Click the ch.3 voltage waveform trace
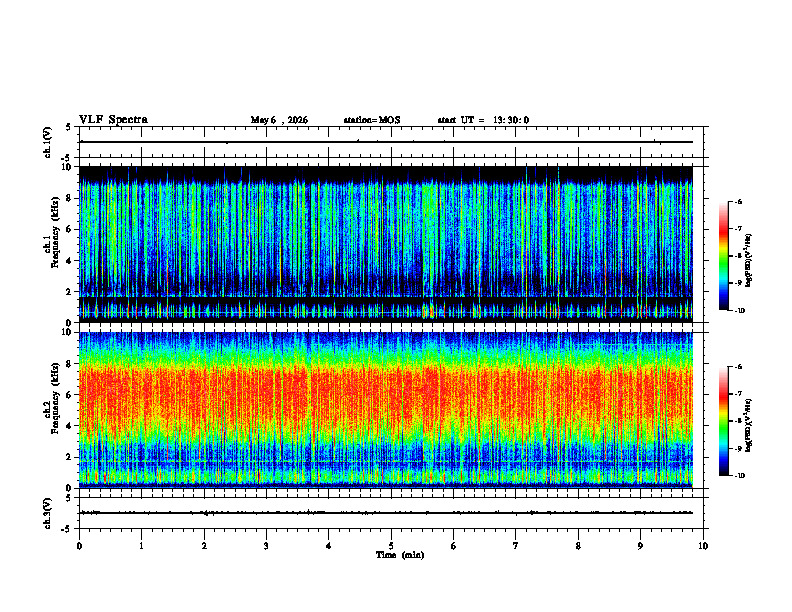 tap(386, 513)
